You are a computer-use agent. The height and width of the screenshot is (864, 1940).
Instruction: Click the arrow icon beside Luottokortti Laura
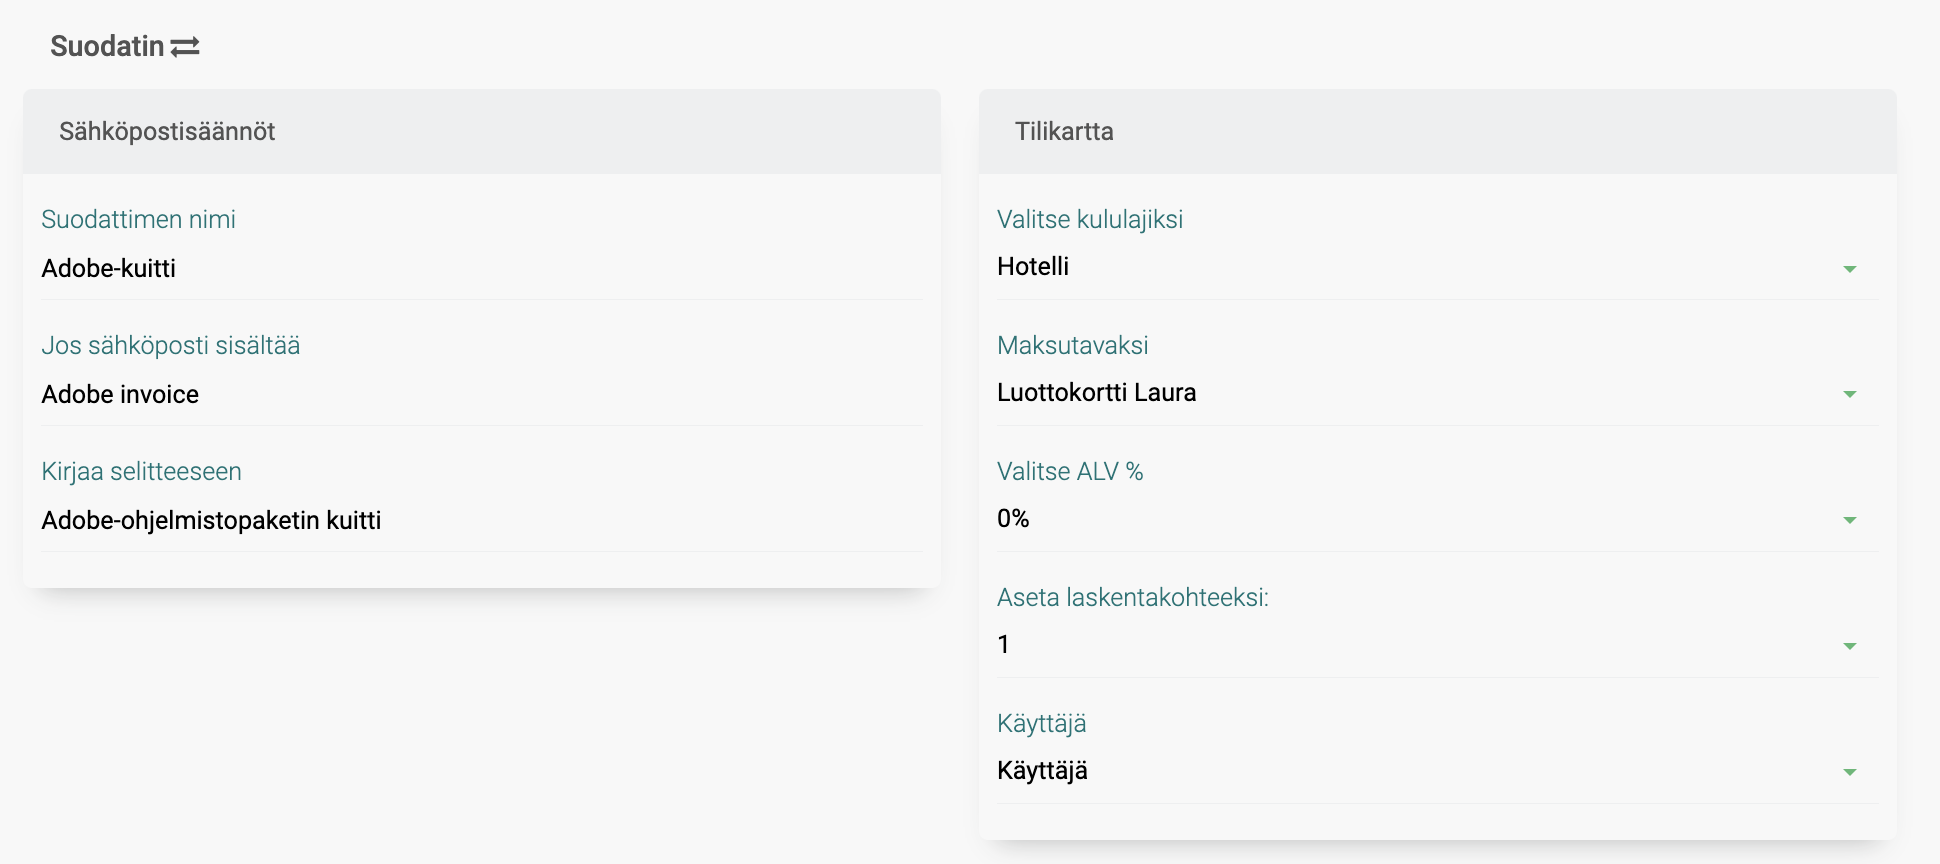click(1849, 394)
